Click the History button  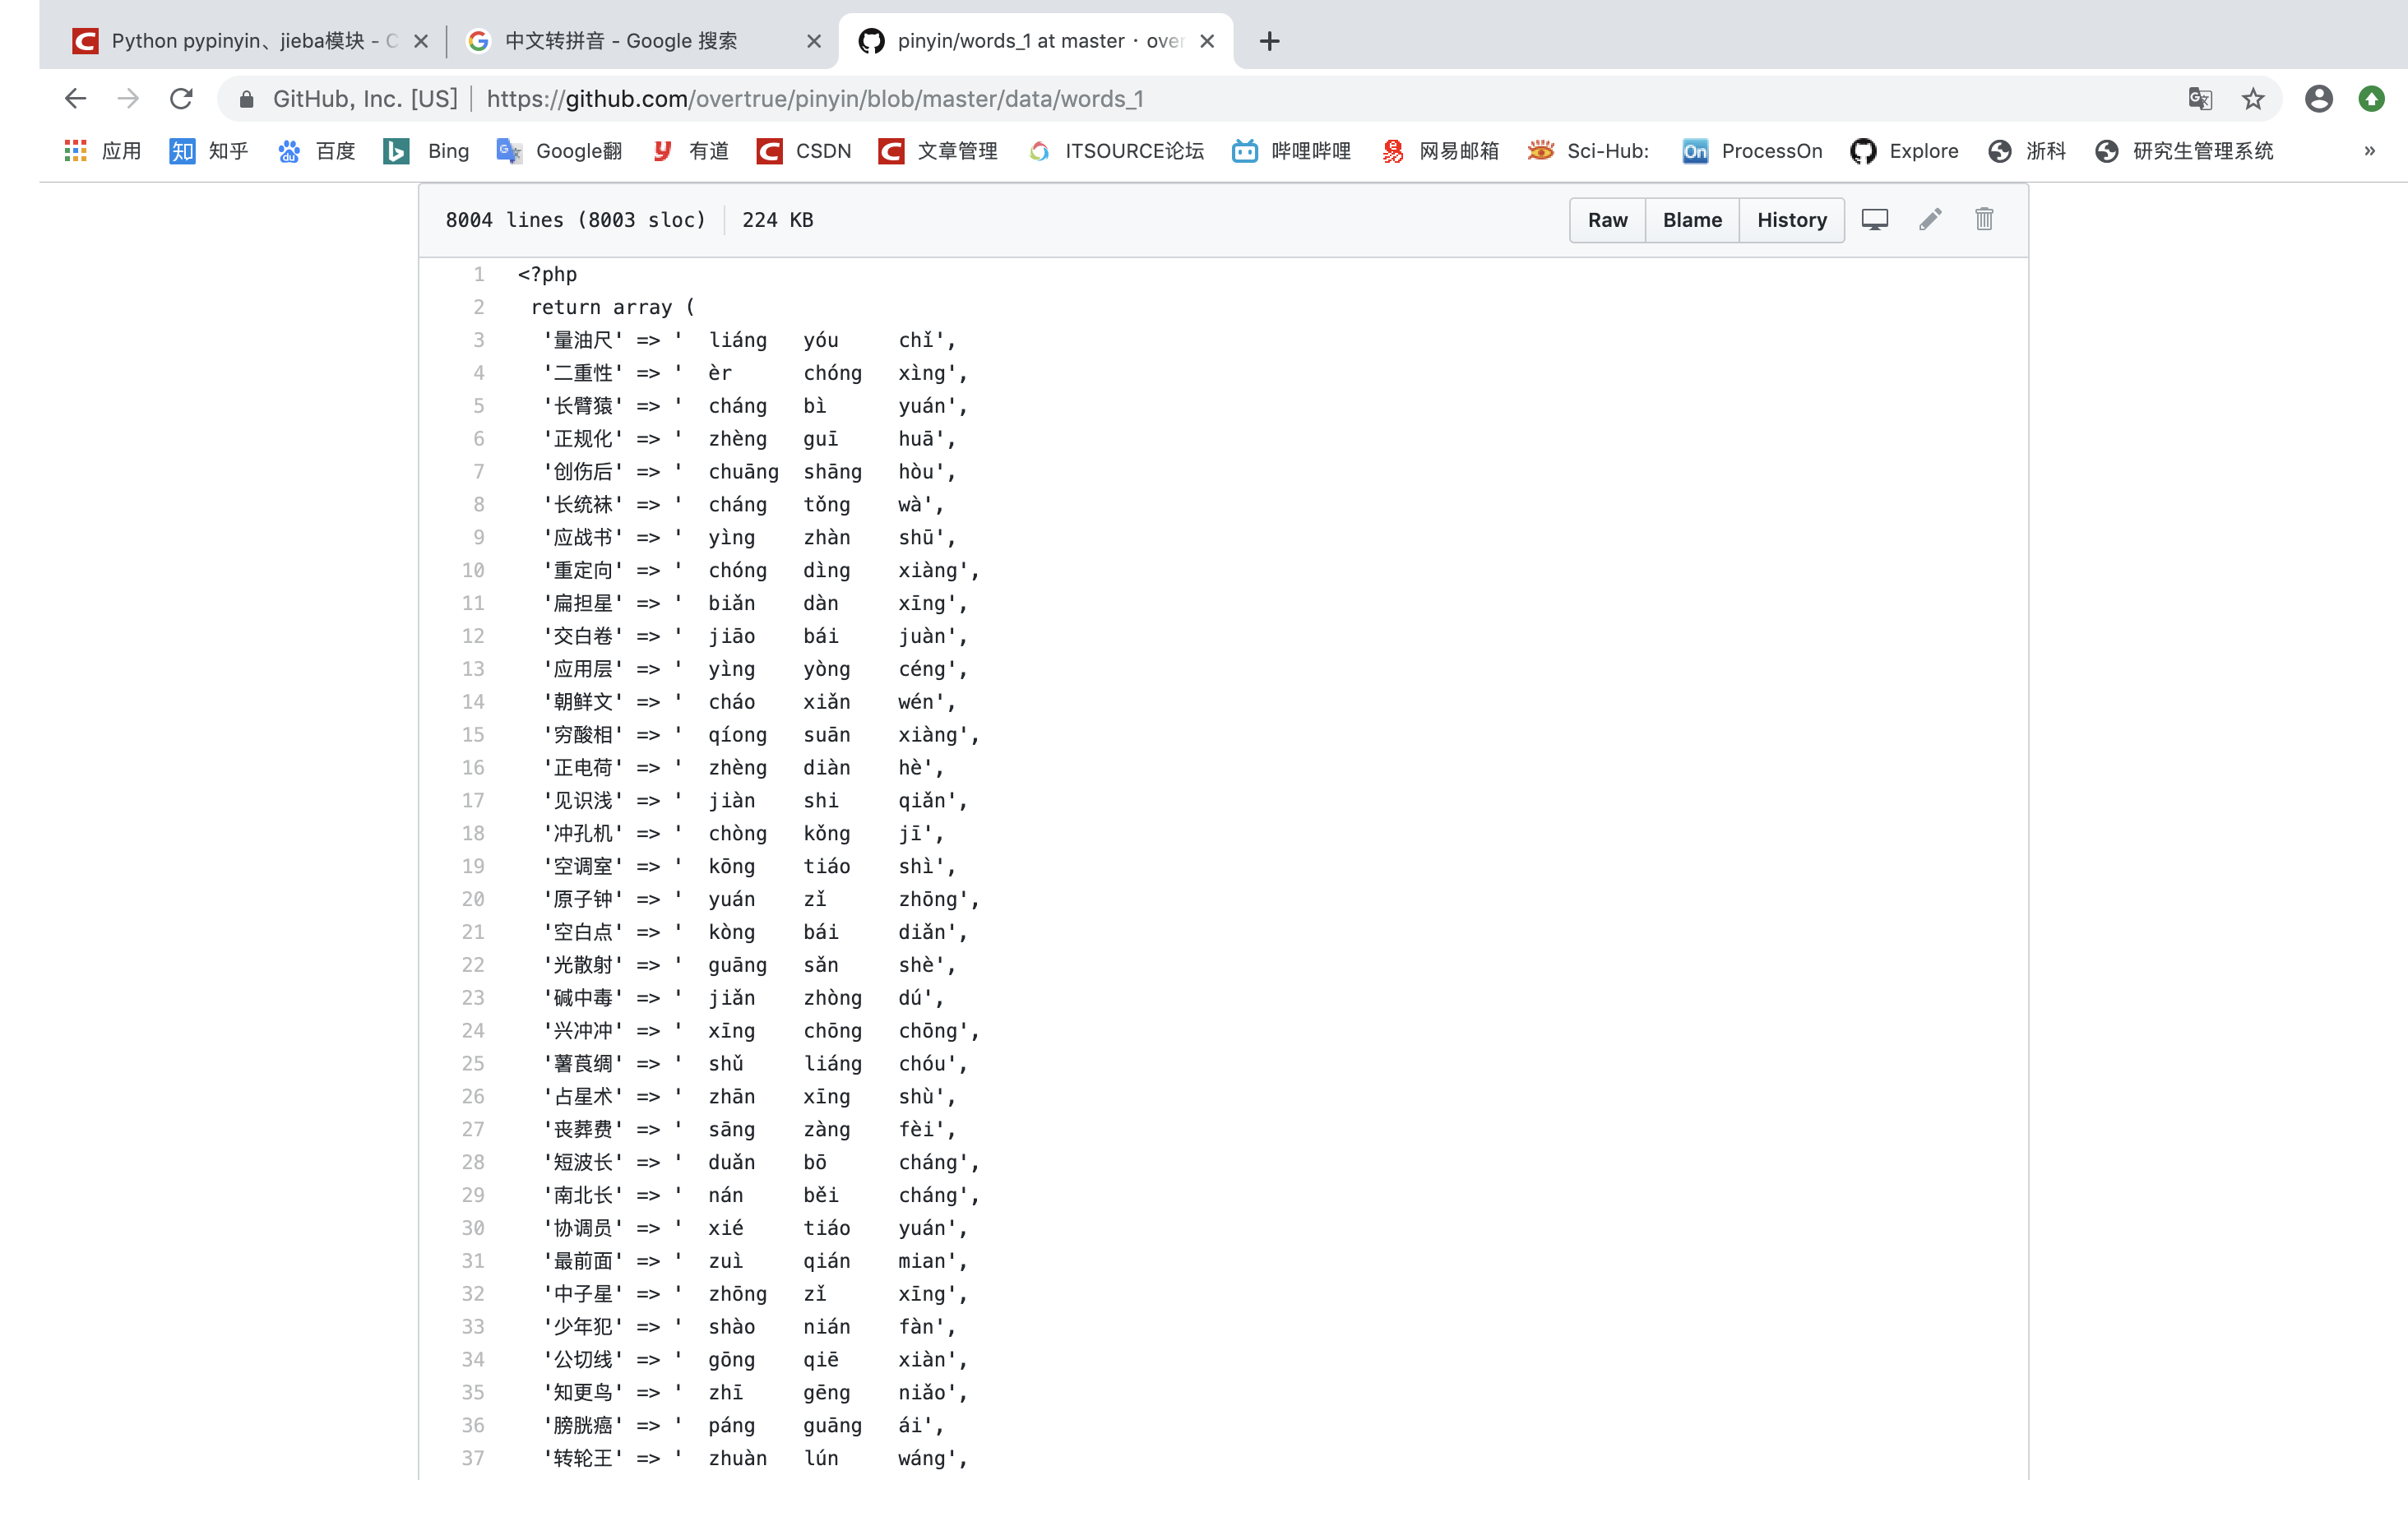[1791, 220]
